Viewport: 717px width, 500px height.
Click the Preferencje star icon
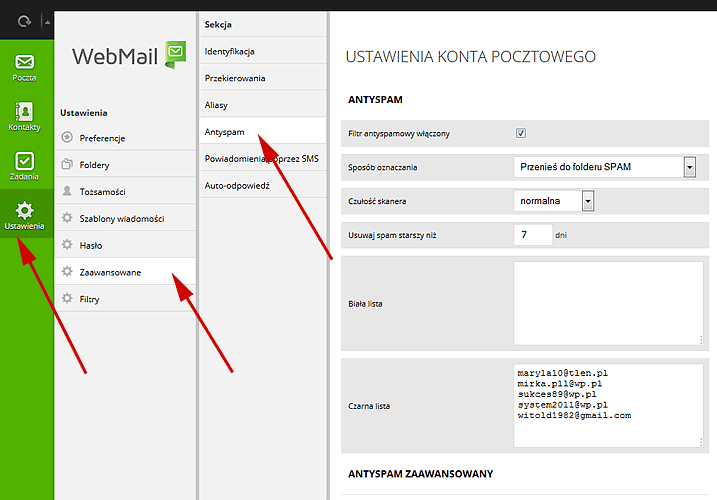tap(67, 137)
